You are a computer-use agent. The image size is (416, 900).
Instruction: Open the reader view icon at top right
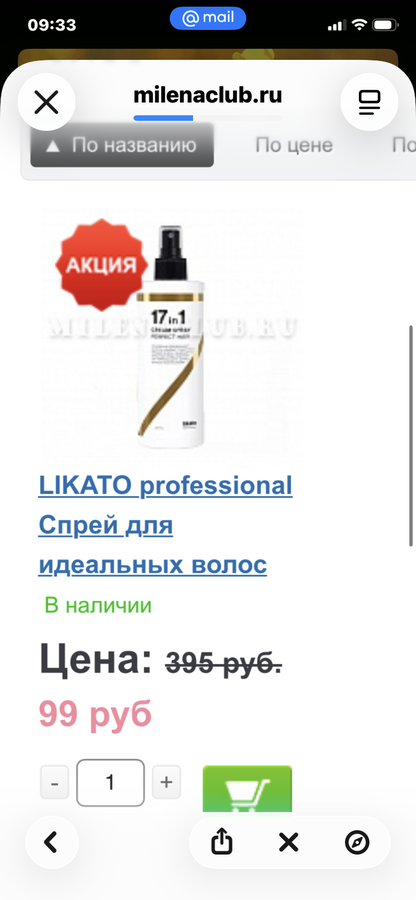tap(369, 103)
